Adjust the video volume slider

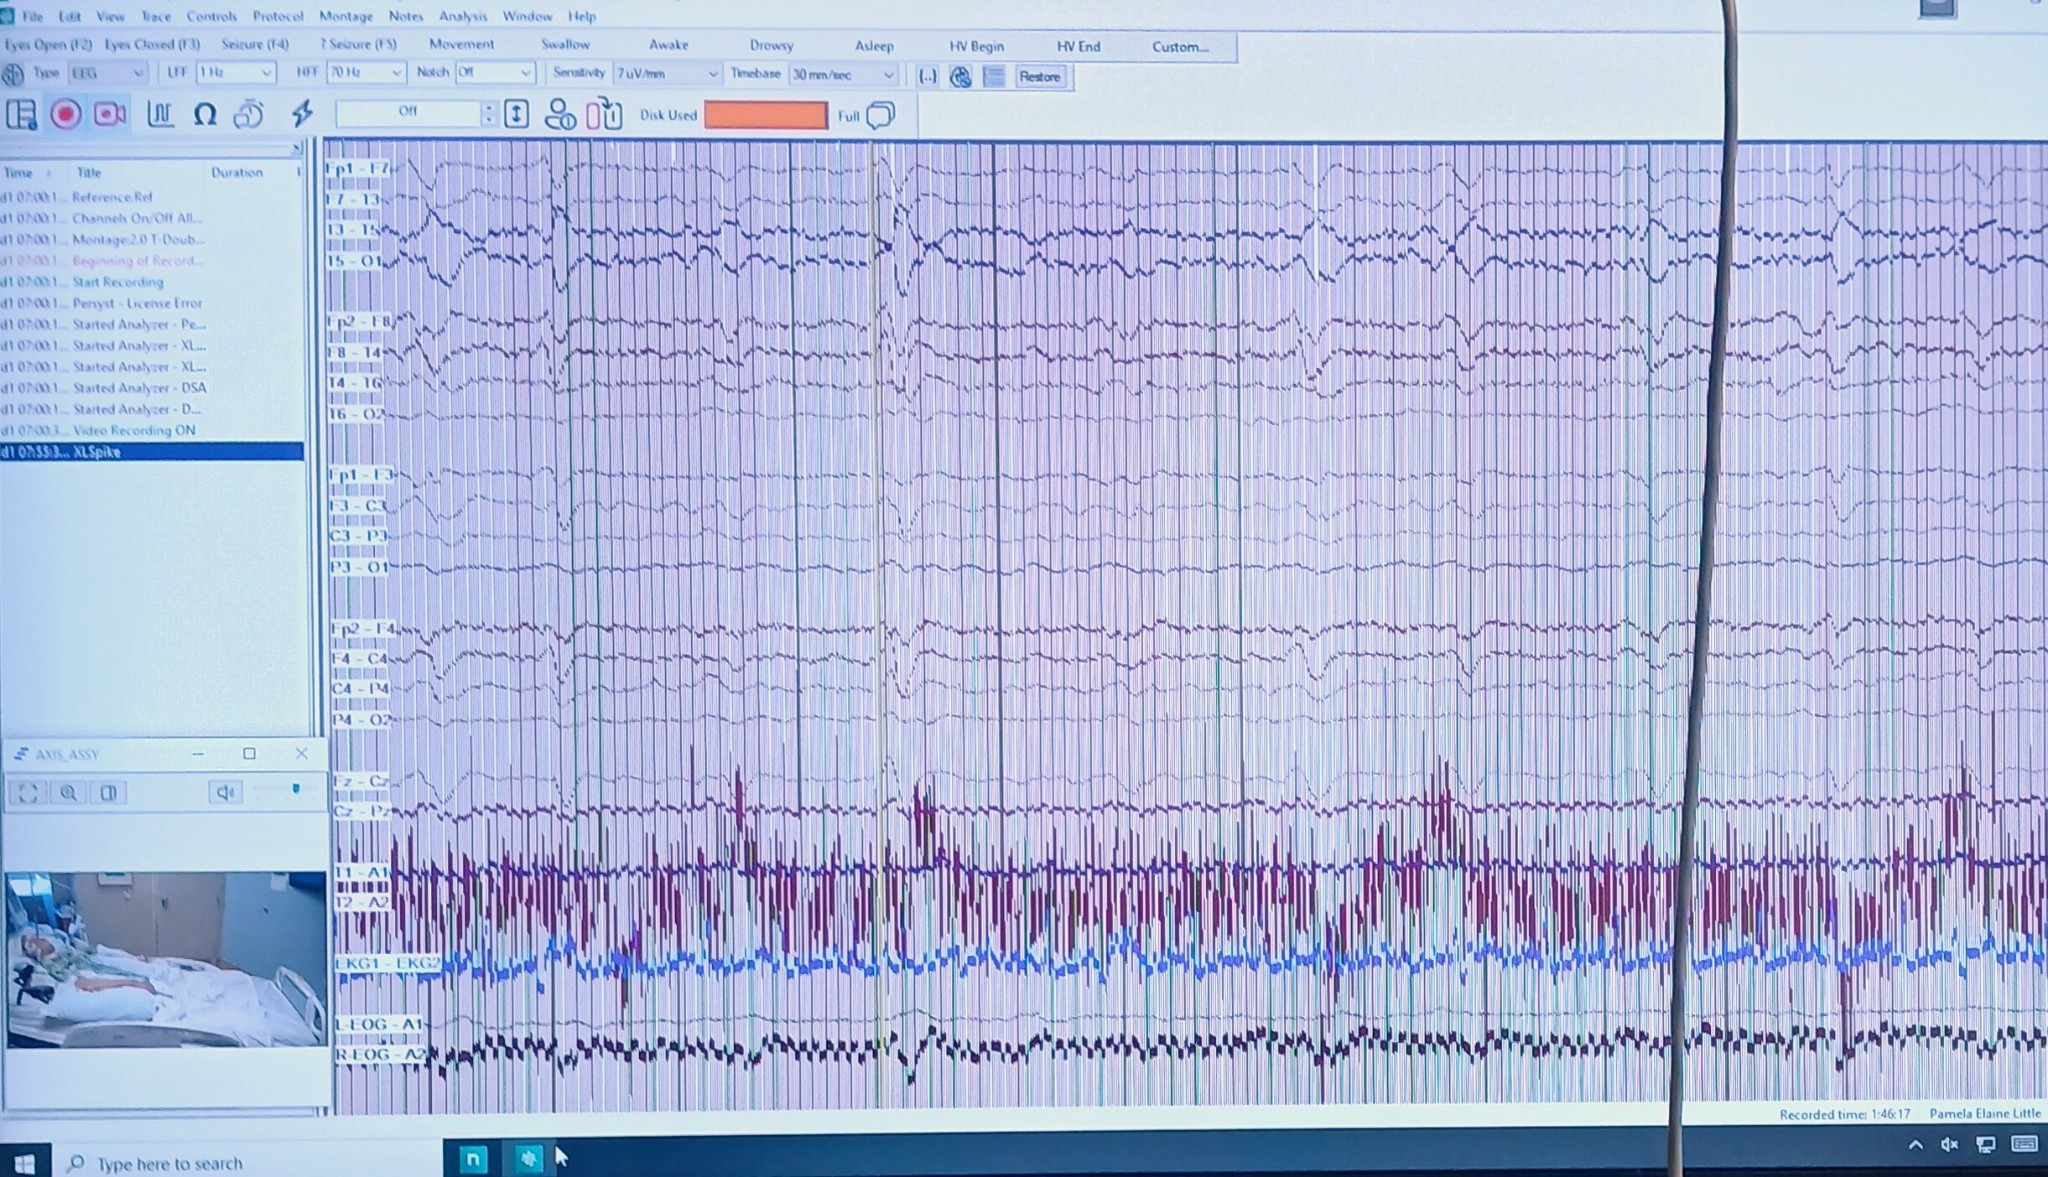click(x=295, y=790)
